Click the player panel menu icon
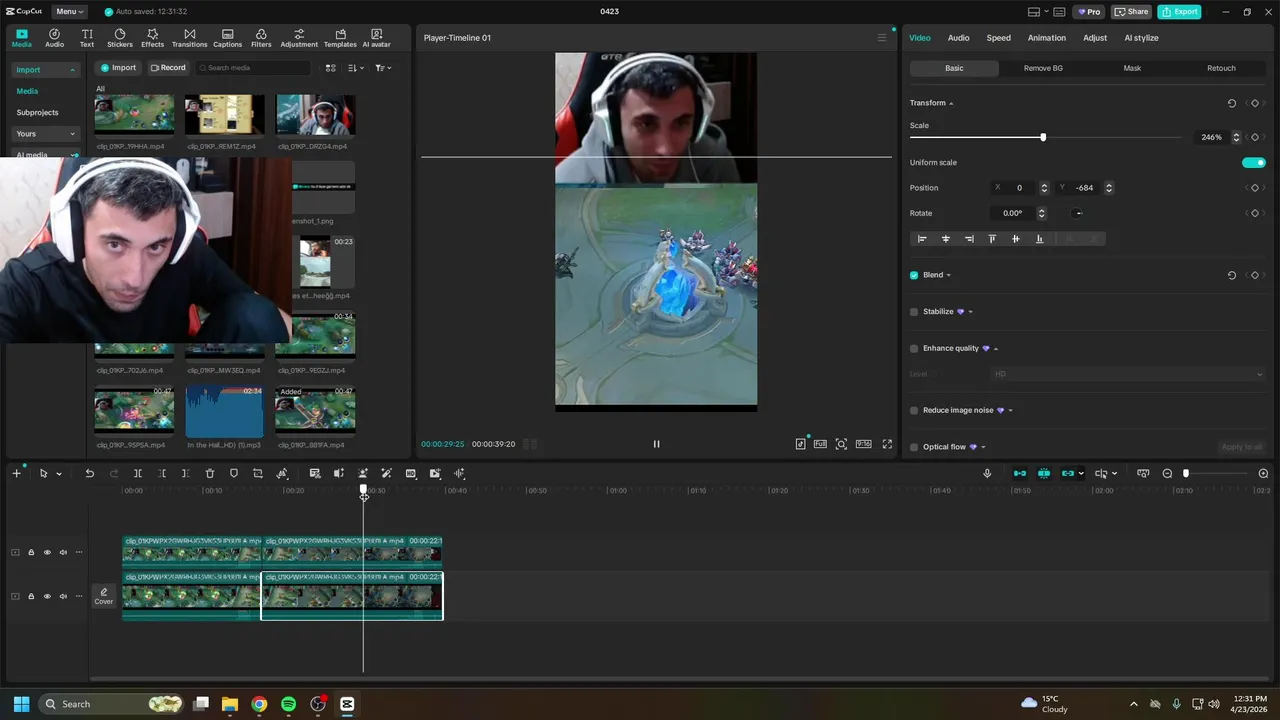This screenshot has width=1280, height=720. click(x=882, y=38)
